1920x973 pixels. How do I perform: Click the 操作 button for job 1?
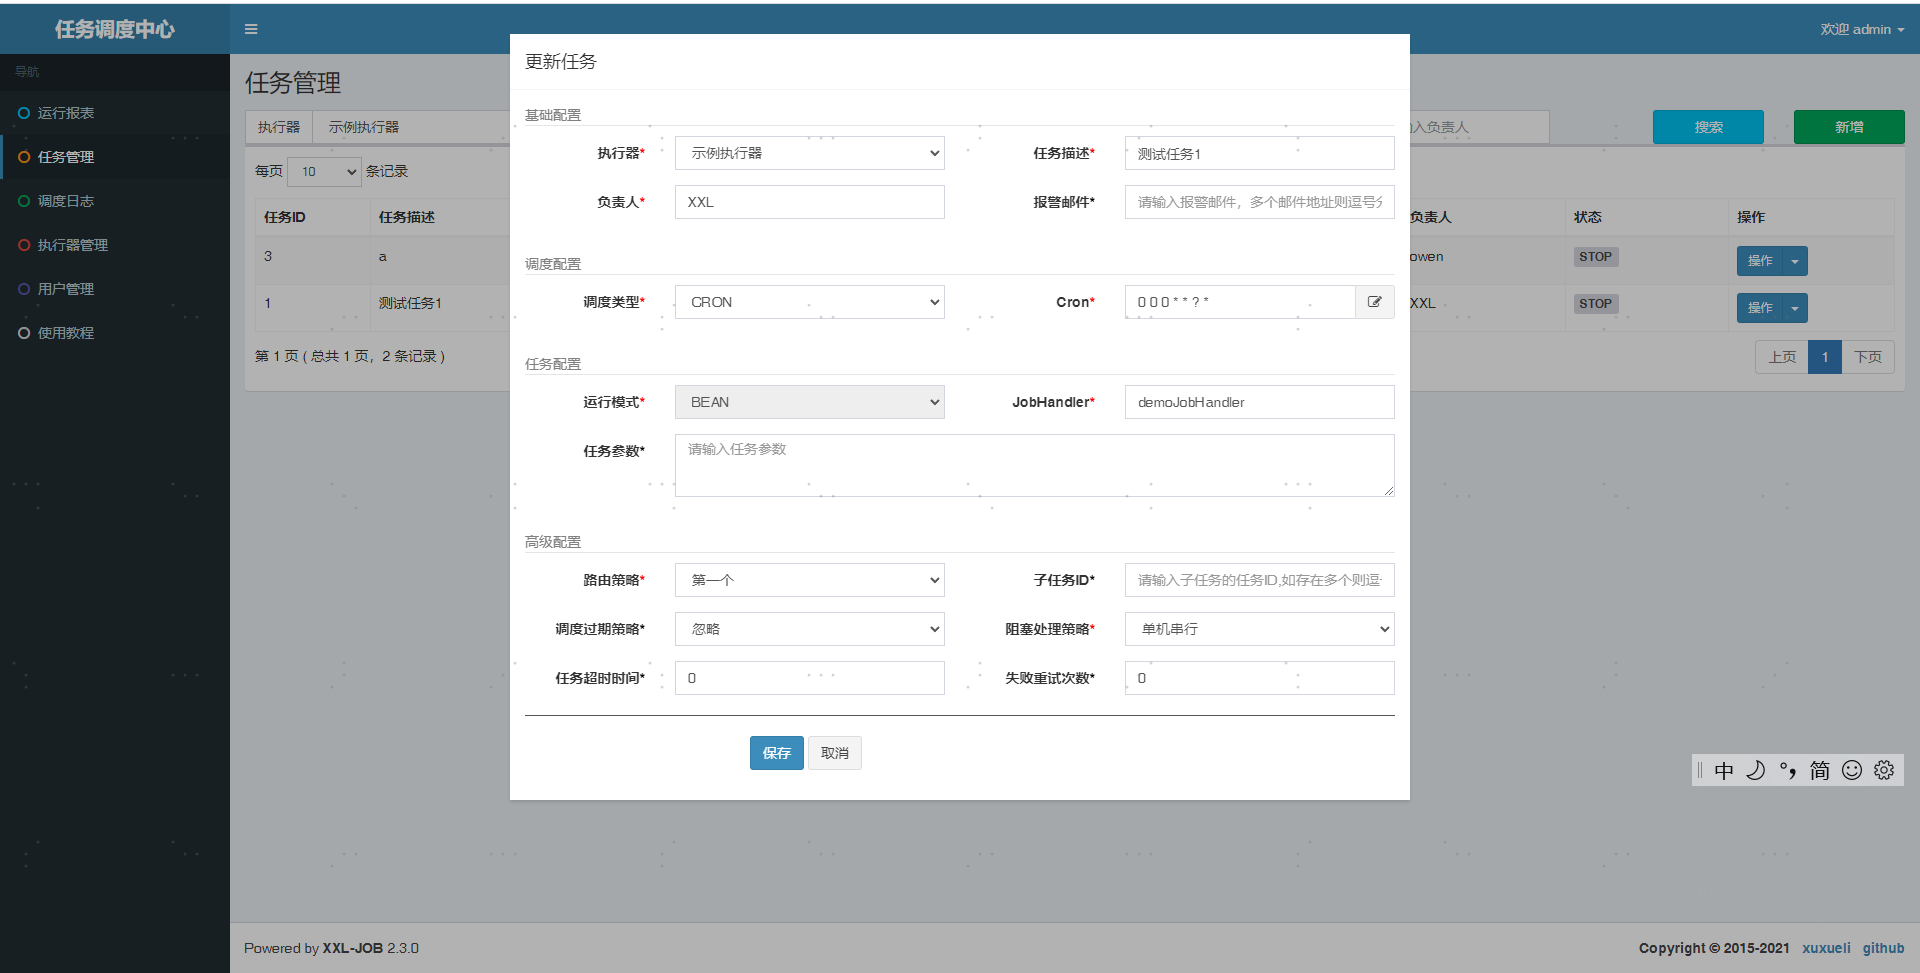tap(1760, 308)
